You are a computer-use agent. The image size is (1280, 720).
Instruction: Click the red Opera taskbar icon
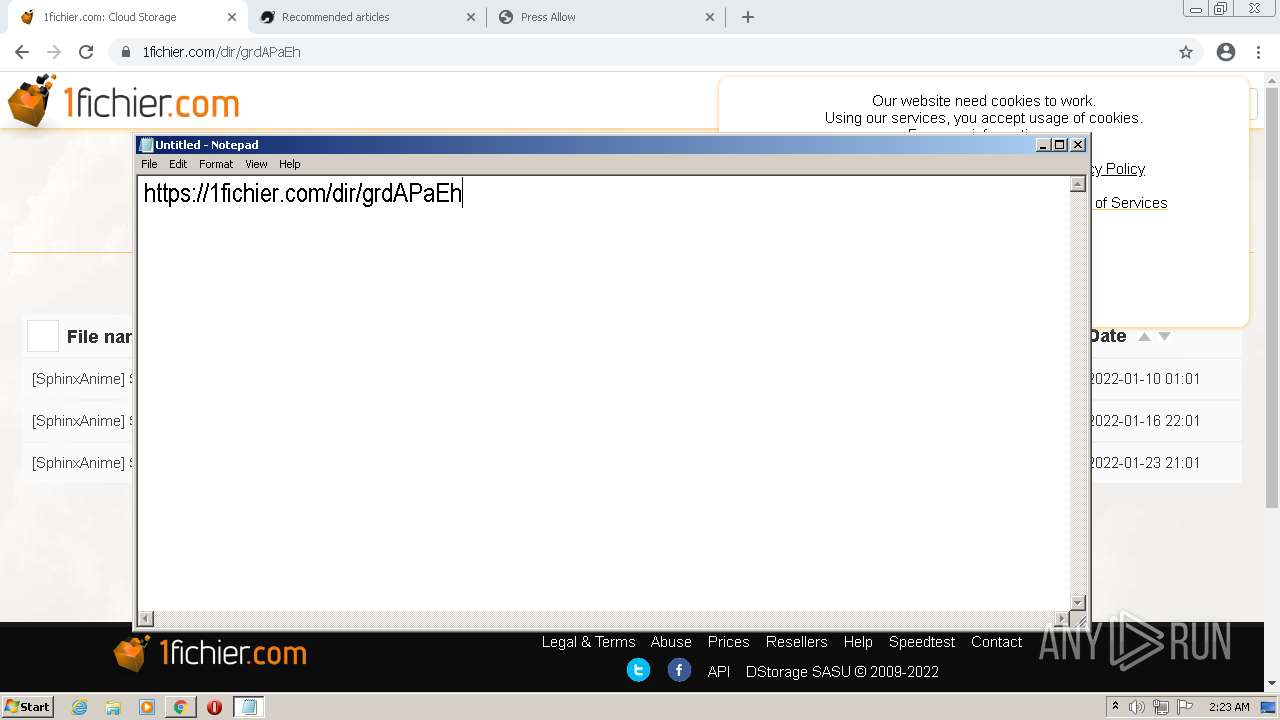coord(214,707)
